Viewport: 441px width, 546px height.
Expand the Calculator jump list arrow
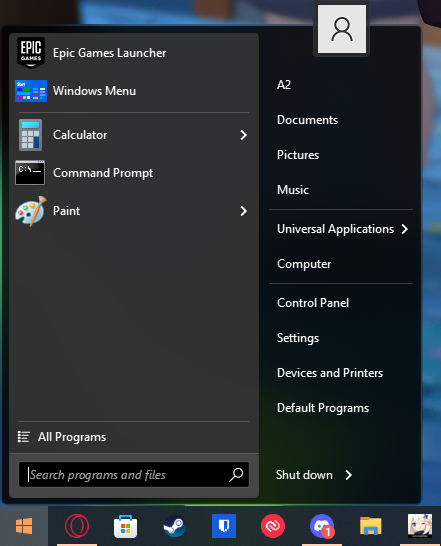coord(243,135)
